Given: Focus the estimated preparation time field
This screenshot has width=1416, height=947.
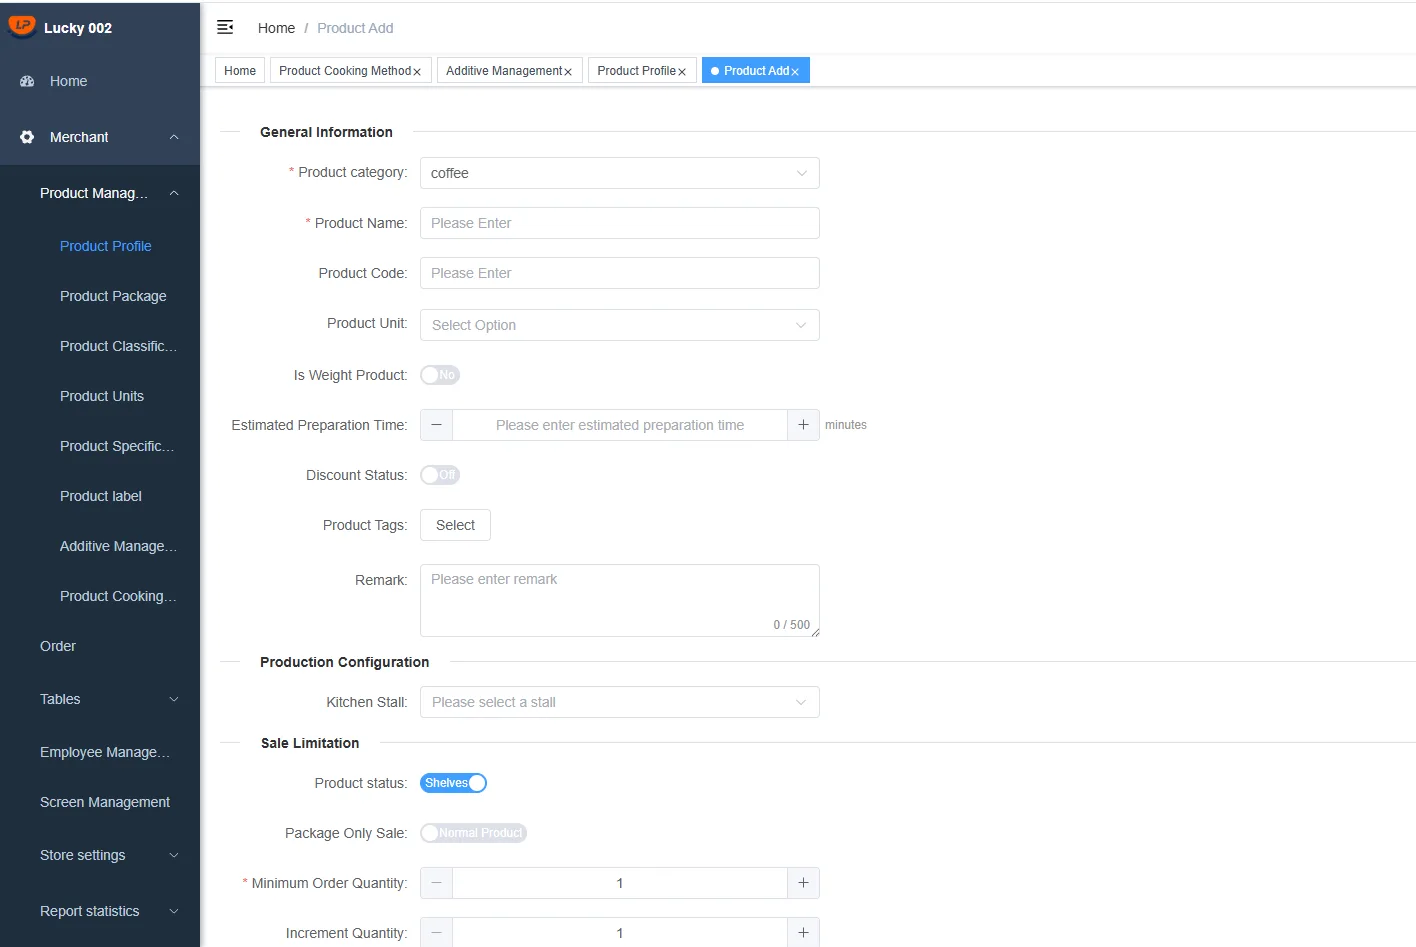Looking at the screenshot, I should 620,425.
